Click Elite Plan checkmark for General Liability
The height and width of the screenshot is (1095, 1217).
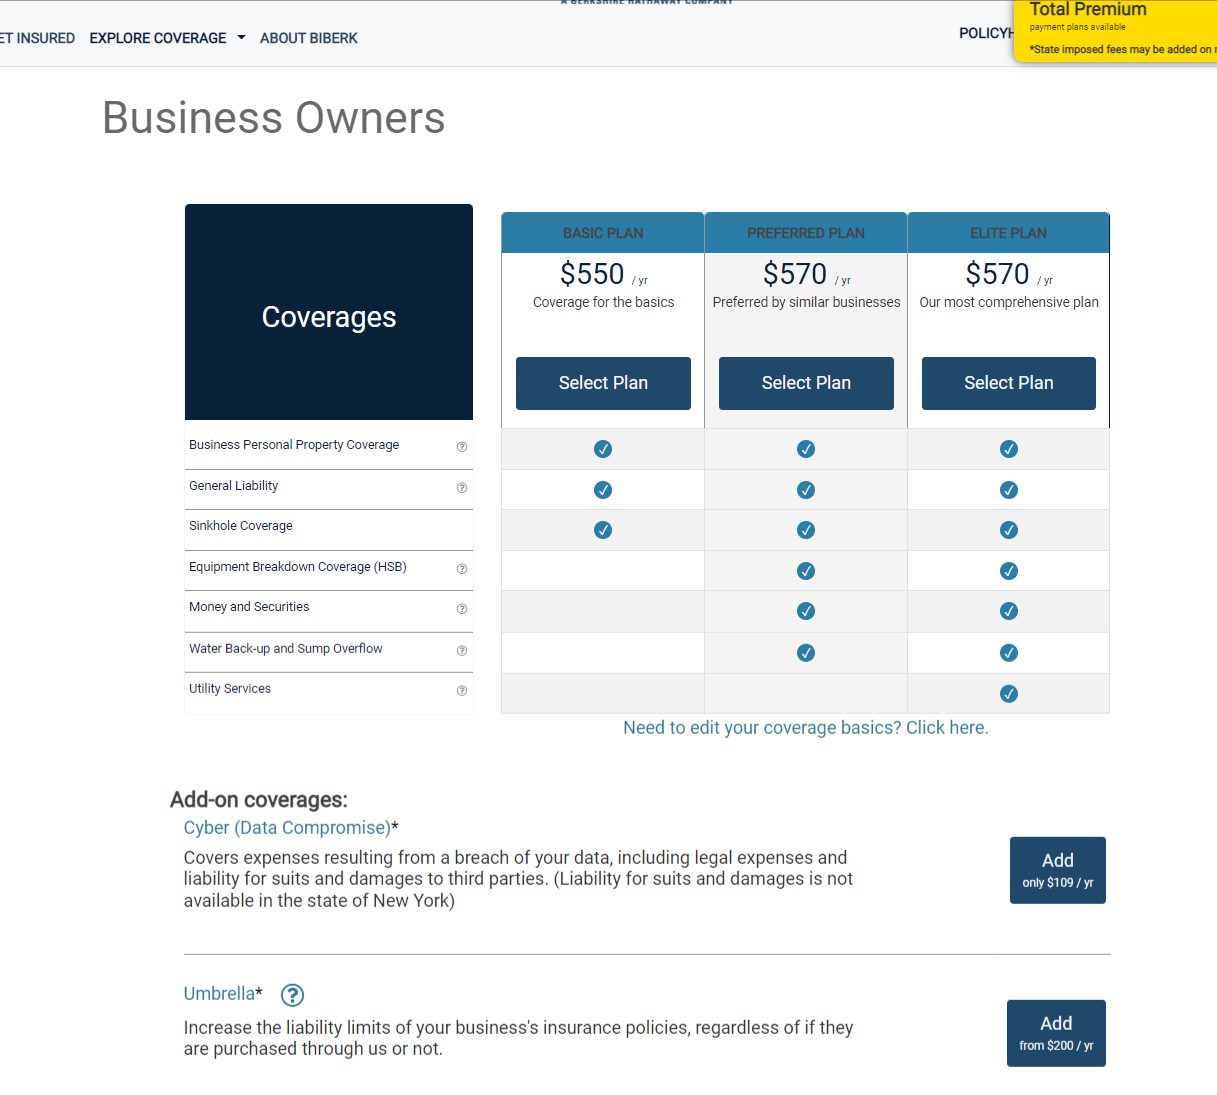pyautogui.click(x=1009, y=490)
